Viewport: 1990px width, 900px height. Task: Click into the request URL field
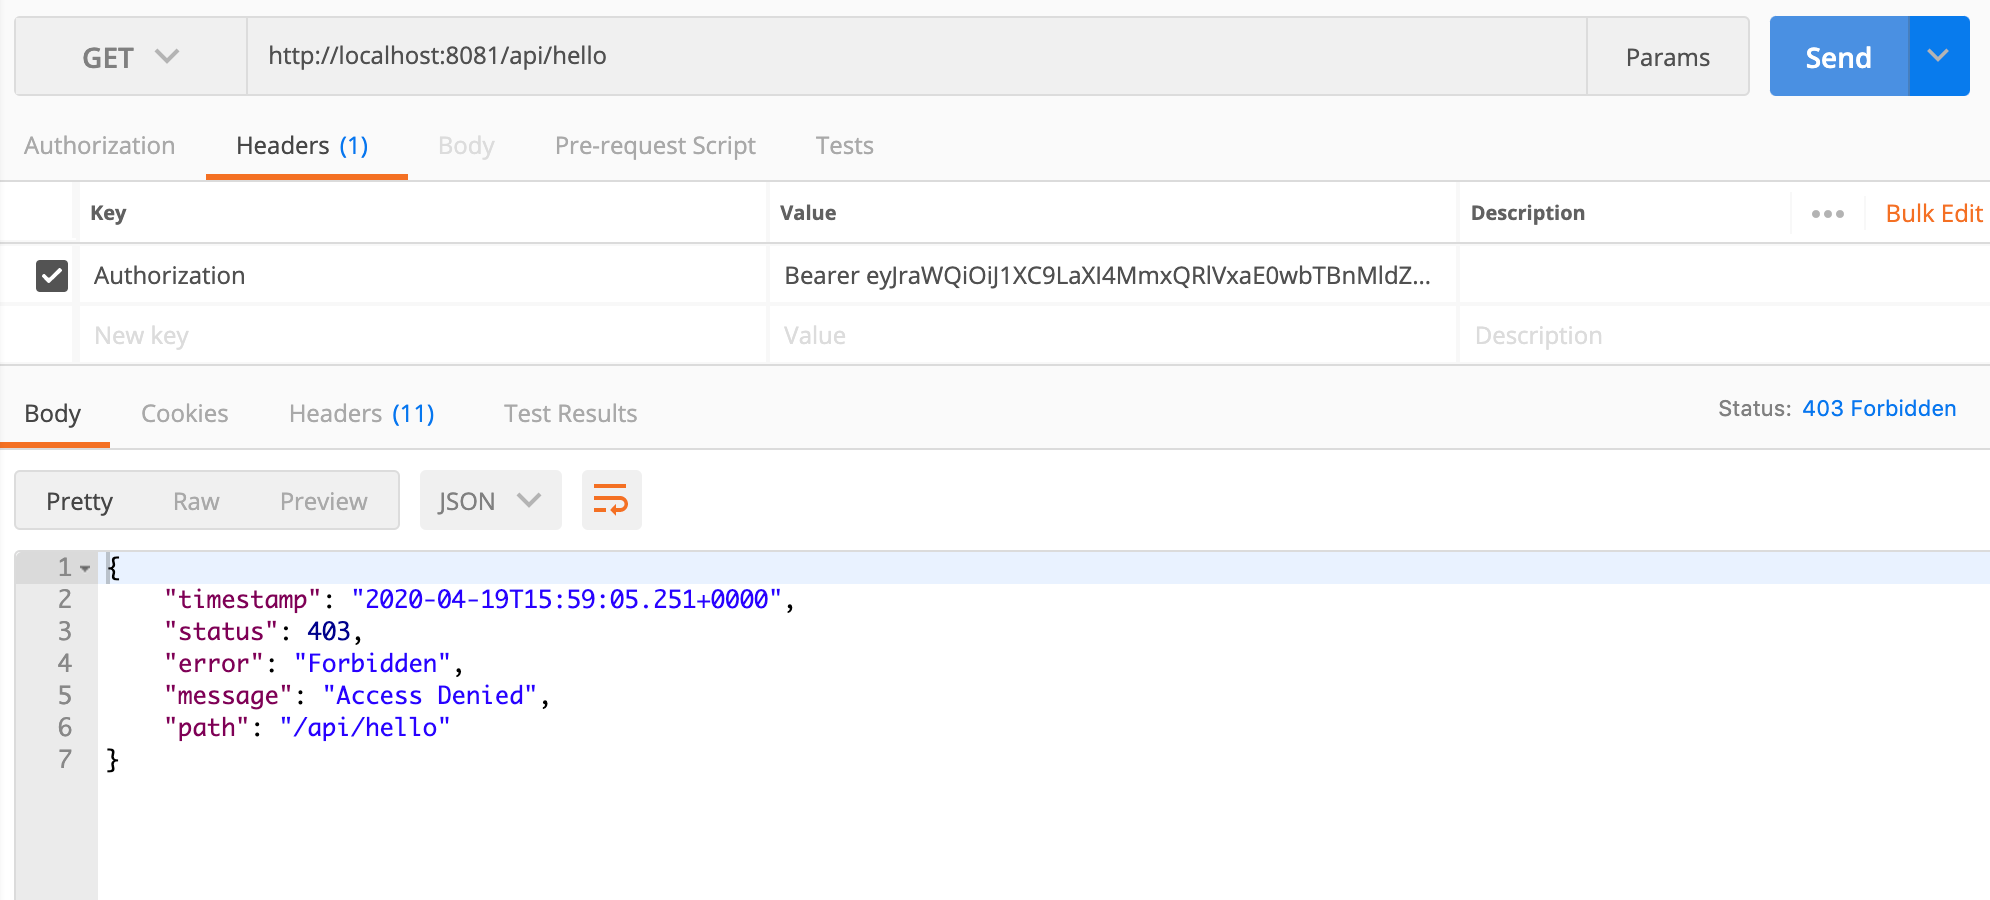pos(700,56)
